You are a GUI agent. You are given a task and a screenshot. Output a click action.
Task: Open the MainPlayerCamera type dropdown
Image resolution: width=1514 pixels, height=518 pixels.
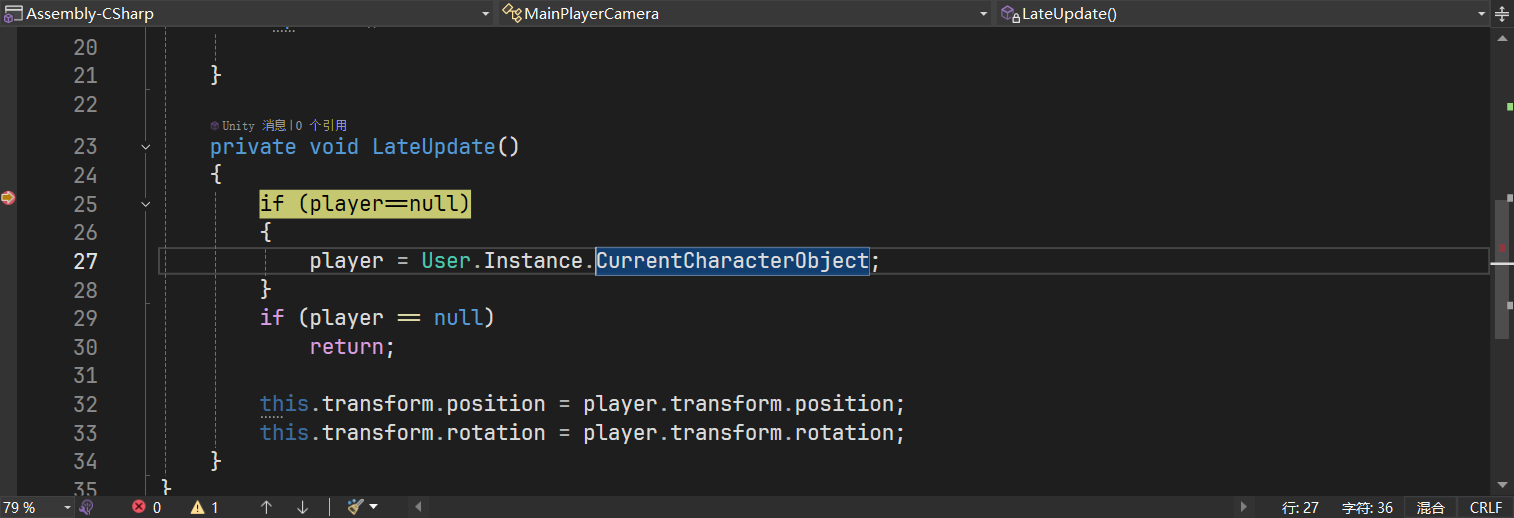click(983, 14)
